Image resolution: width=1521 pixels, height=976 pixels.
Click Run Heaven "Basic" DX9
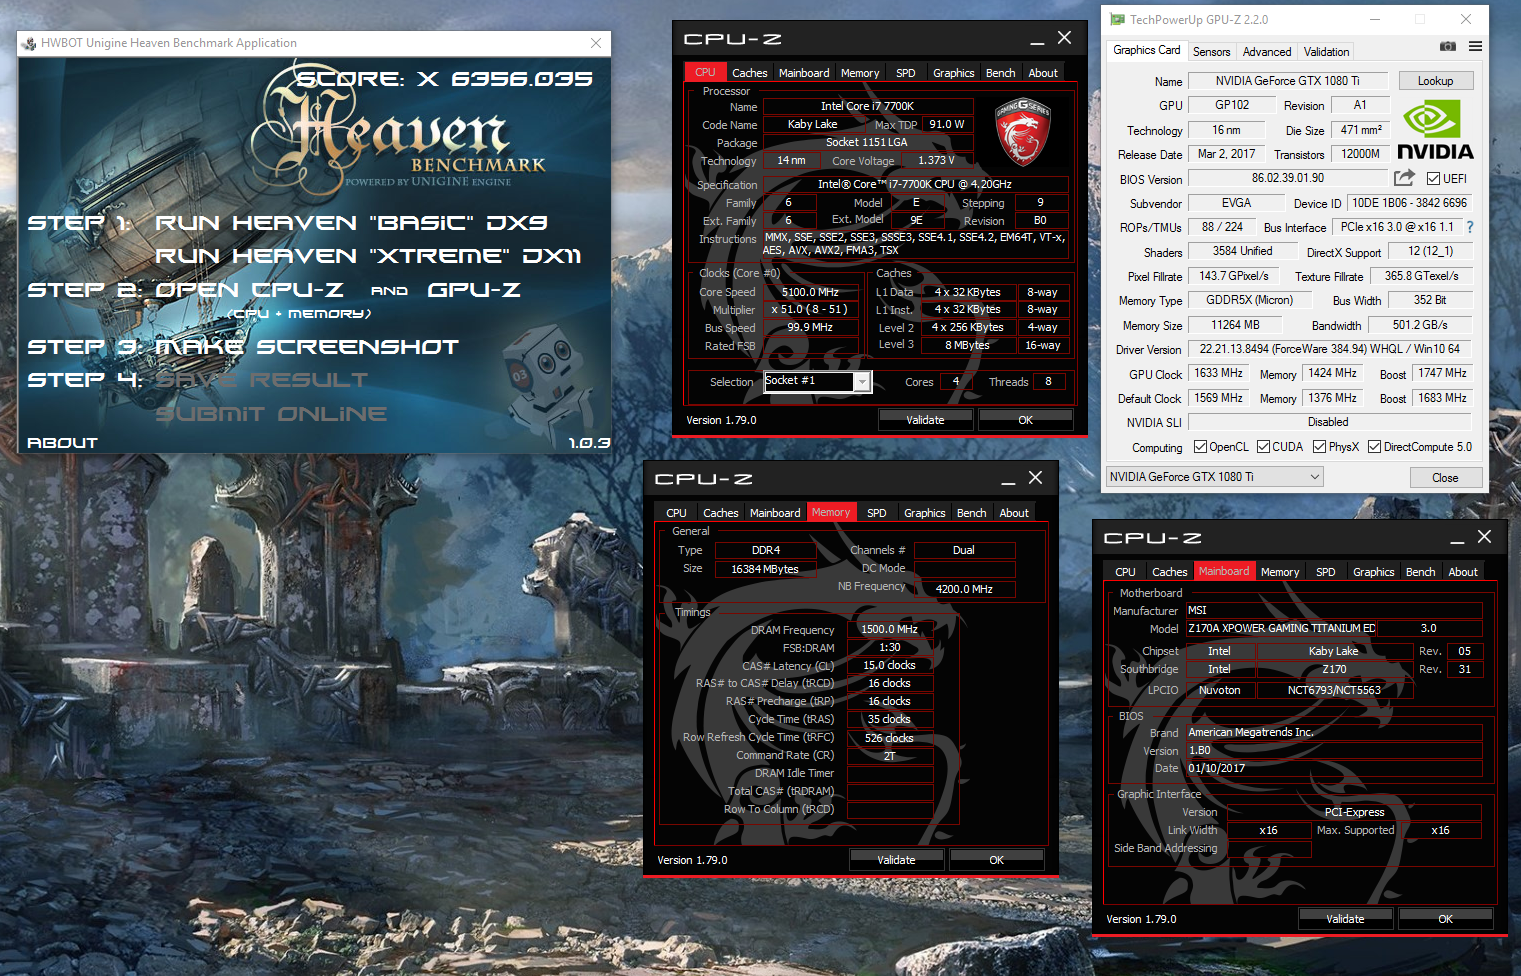pyautogui.click(x=351, y=222)
